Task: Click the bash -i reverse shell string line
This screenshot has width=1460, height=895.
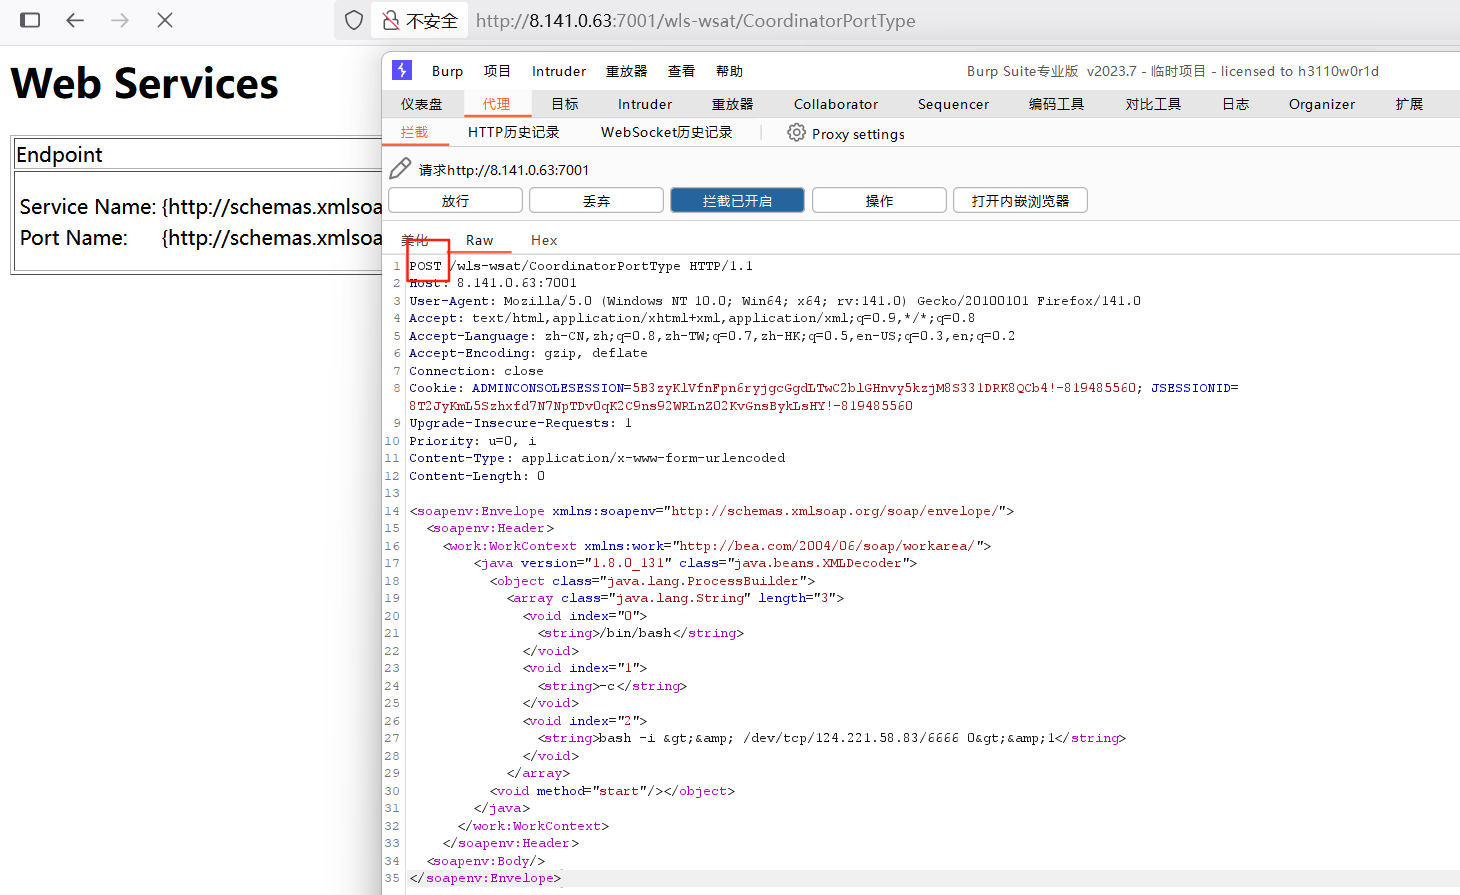Action: (831, 738)
